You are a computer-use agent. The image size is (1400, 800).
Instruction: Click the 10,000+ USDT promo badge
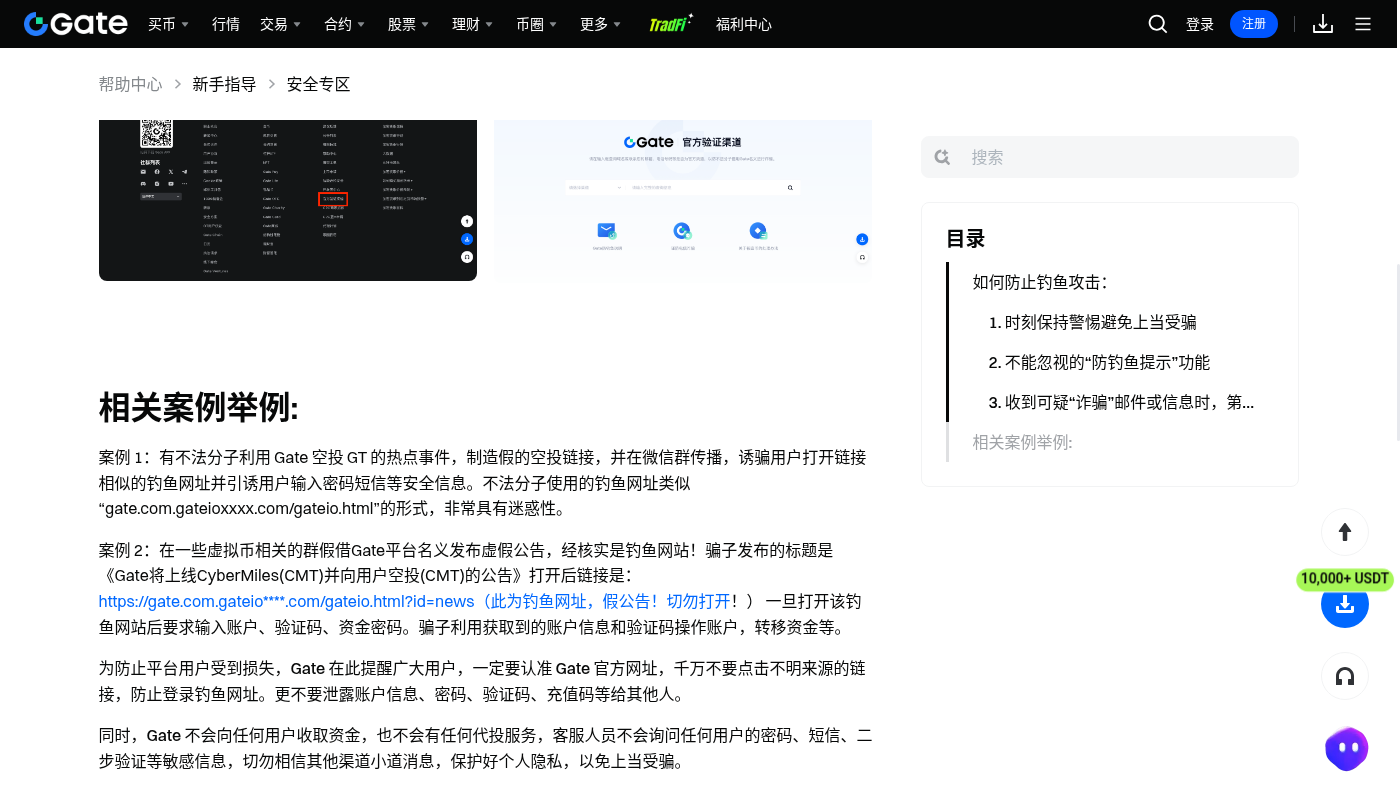pos(1346,579)
